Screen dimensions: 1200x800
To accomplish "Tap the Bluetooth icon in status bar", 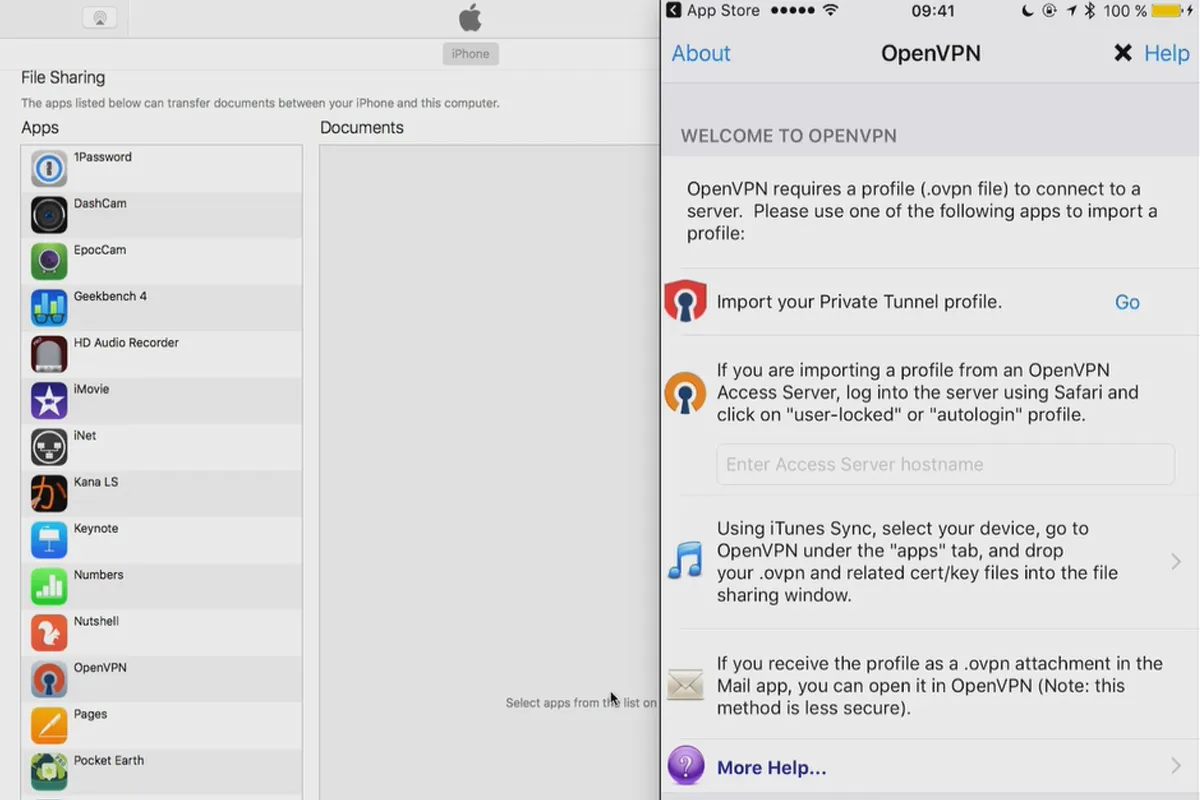I will click(1090, 11).
